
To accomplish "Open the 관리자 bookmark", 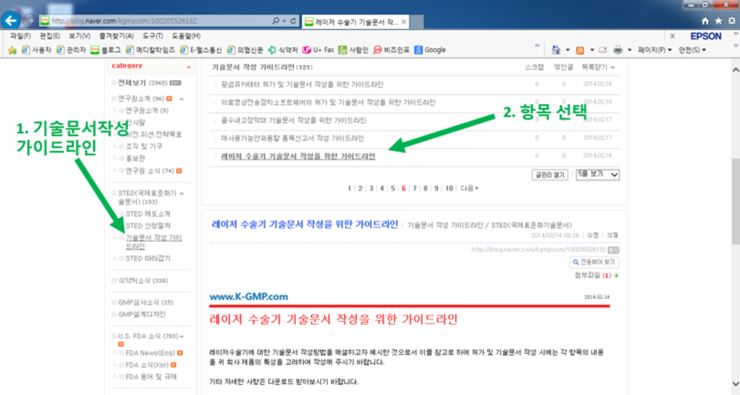I will [71, 50].
